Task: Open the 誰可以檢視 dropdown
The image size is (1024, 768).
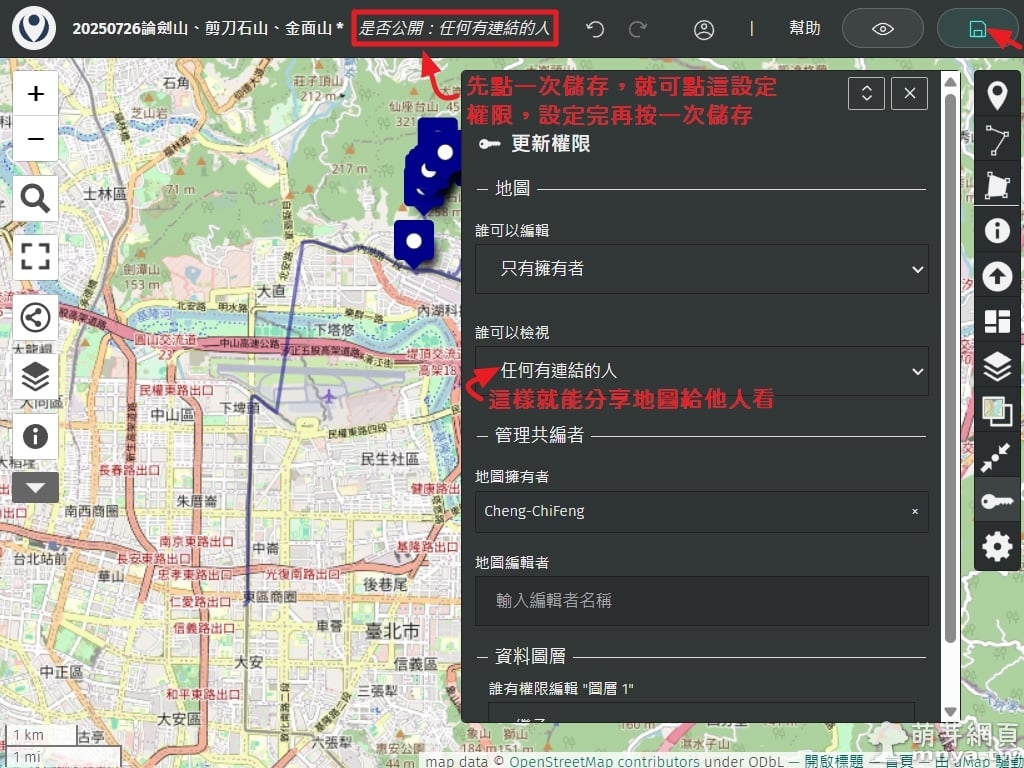Action: click(x=701, y=371)
